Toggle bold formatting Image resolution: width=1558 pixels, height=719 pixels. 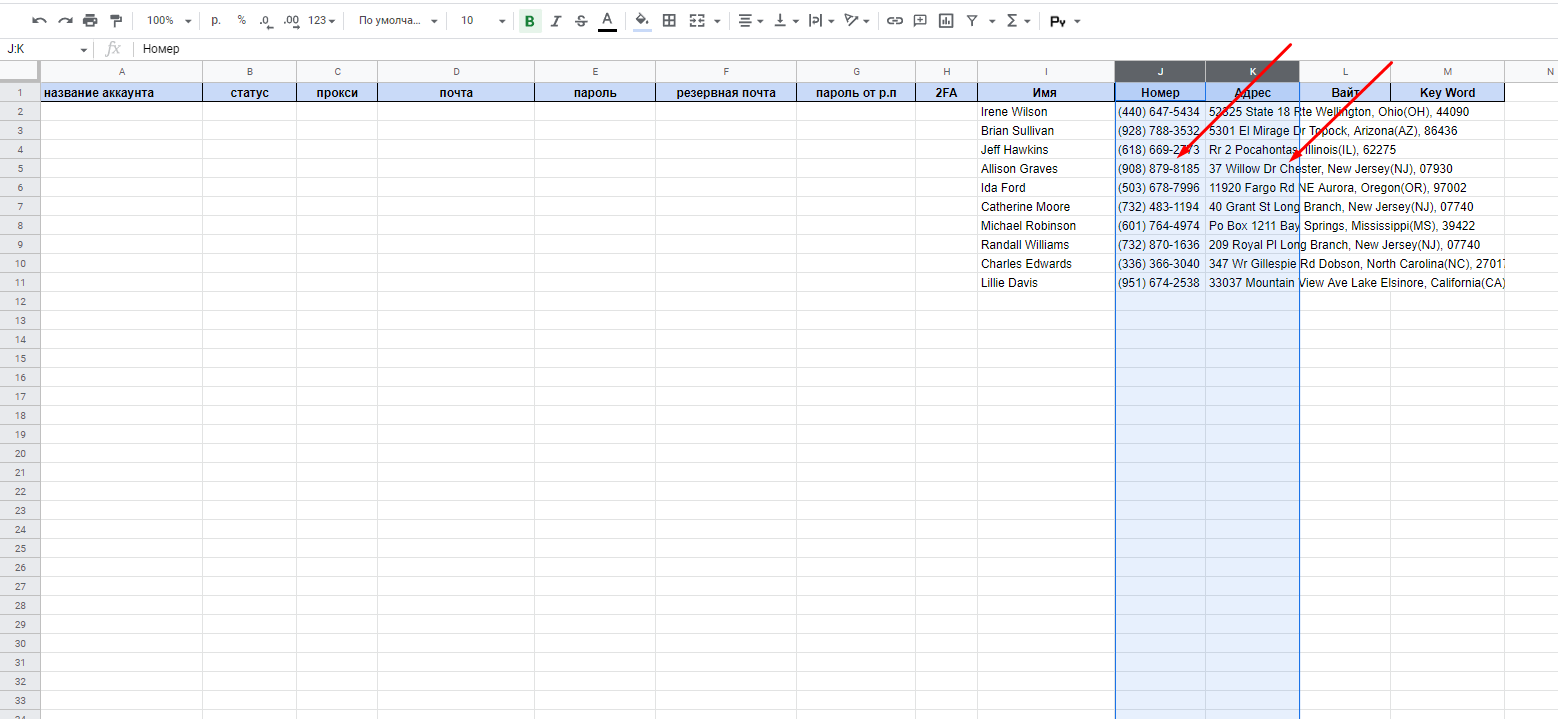point(529,21)
